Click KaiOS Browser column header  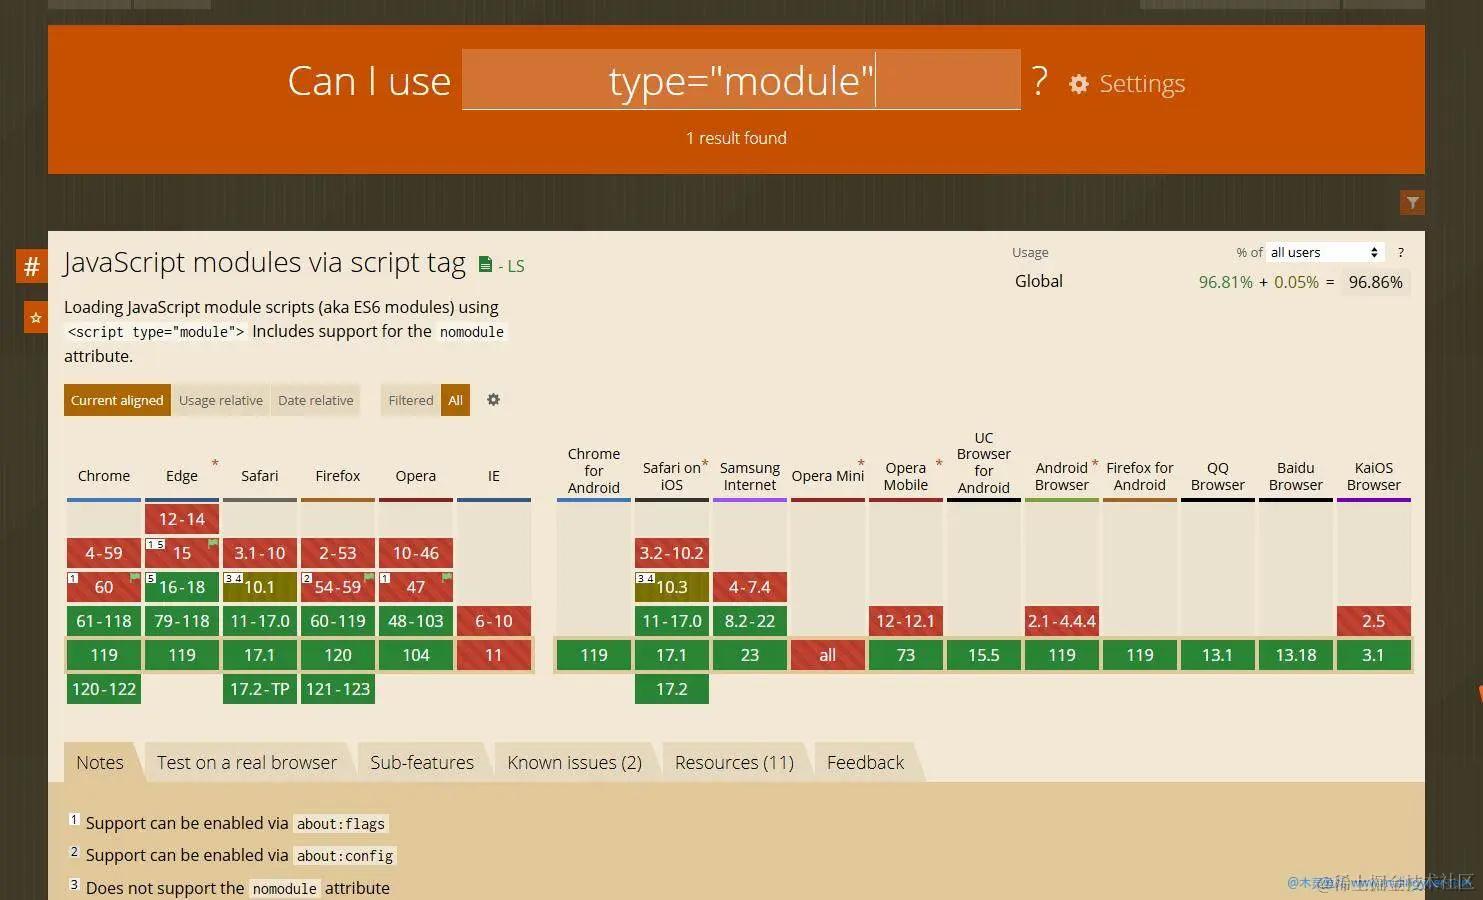pos(1374,476)
